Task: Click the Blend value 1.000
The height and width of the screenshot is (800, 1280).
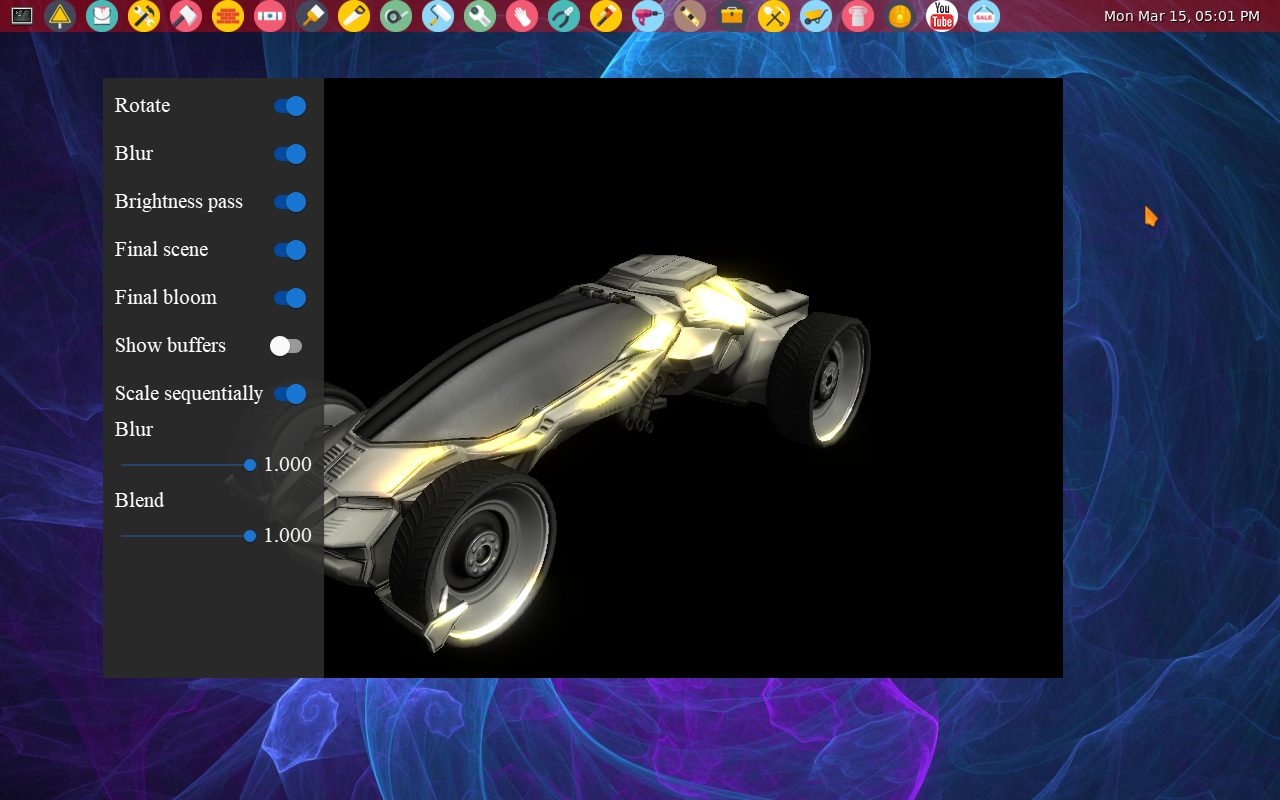Action: pos(288,536)
